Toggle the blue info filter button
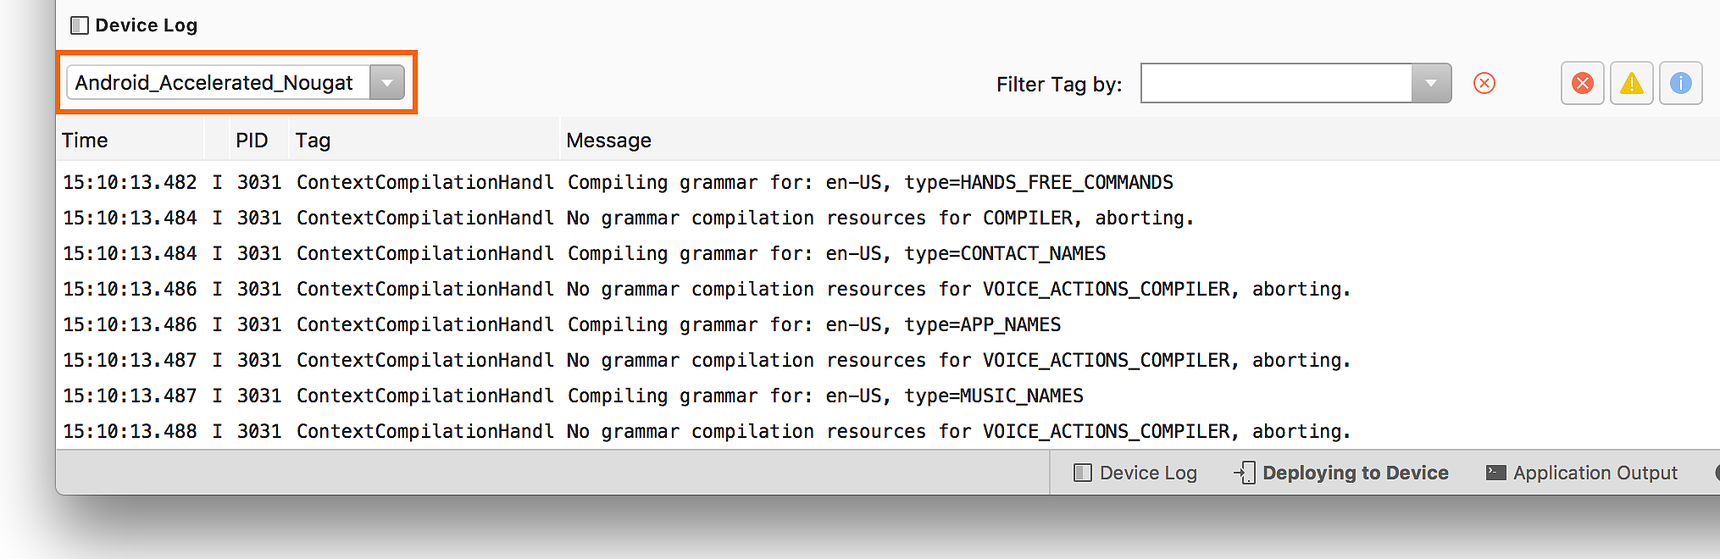Screen dimensions: 1720x559 (x=1680, y=83)
